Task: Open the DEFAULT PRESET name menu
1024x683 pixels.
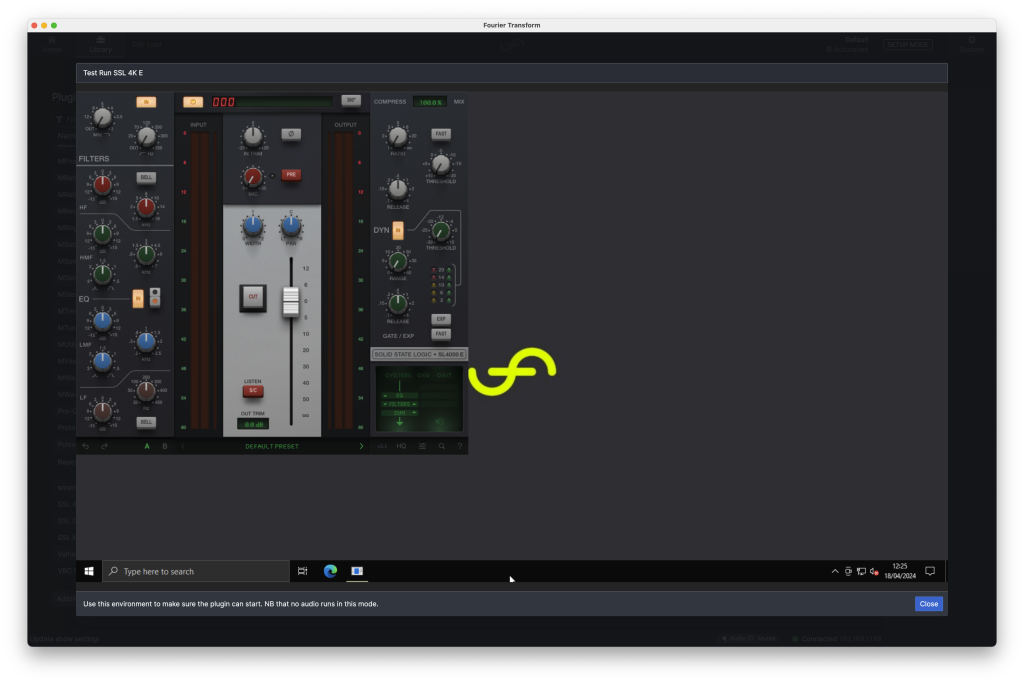Action: point(272,447)
